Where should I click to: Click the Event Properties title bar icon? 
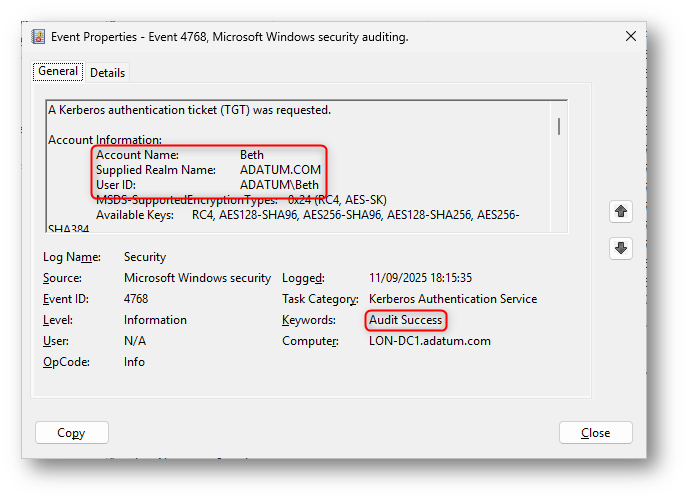39,37
